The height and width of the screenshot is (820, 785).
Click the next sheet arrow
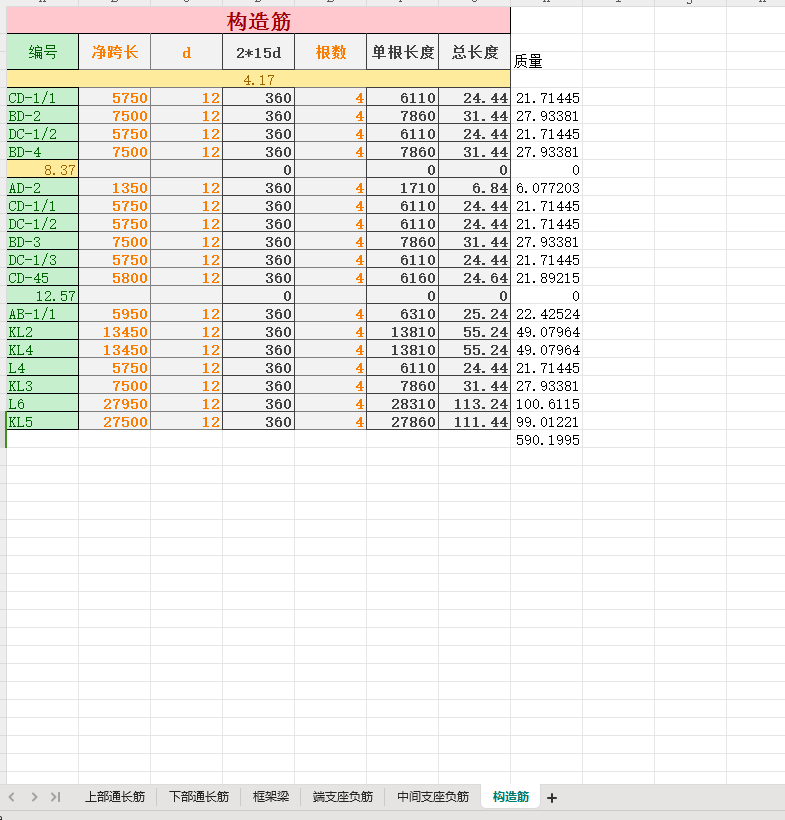tap(34, 797)
